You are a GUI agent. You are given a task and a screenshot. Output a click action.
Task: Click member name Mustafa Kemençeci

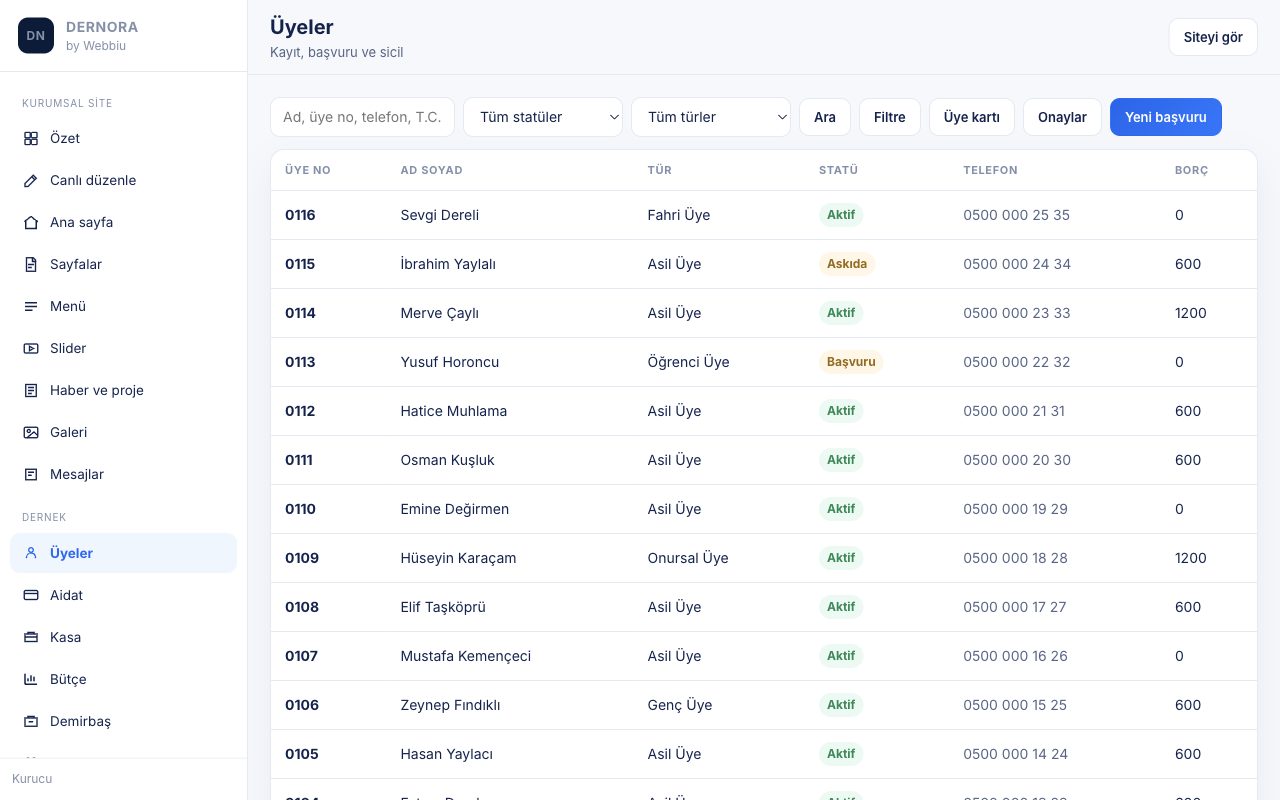pos(466,656)
